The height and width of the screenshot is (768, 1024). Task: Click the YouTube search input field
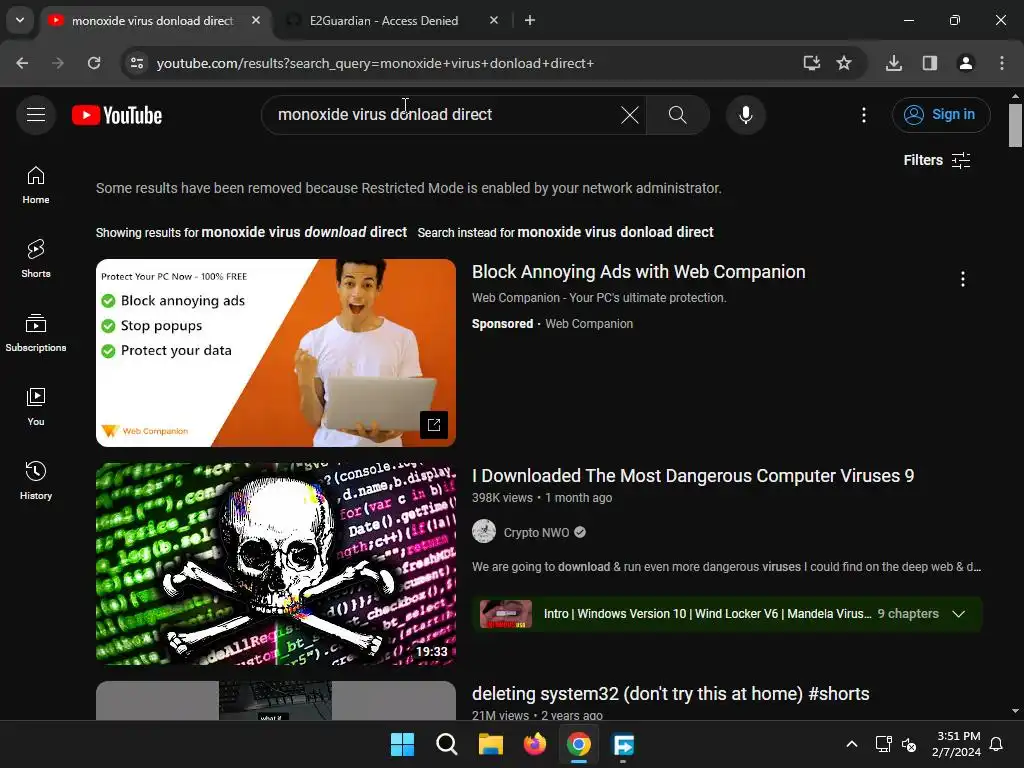click(444, 115)
